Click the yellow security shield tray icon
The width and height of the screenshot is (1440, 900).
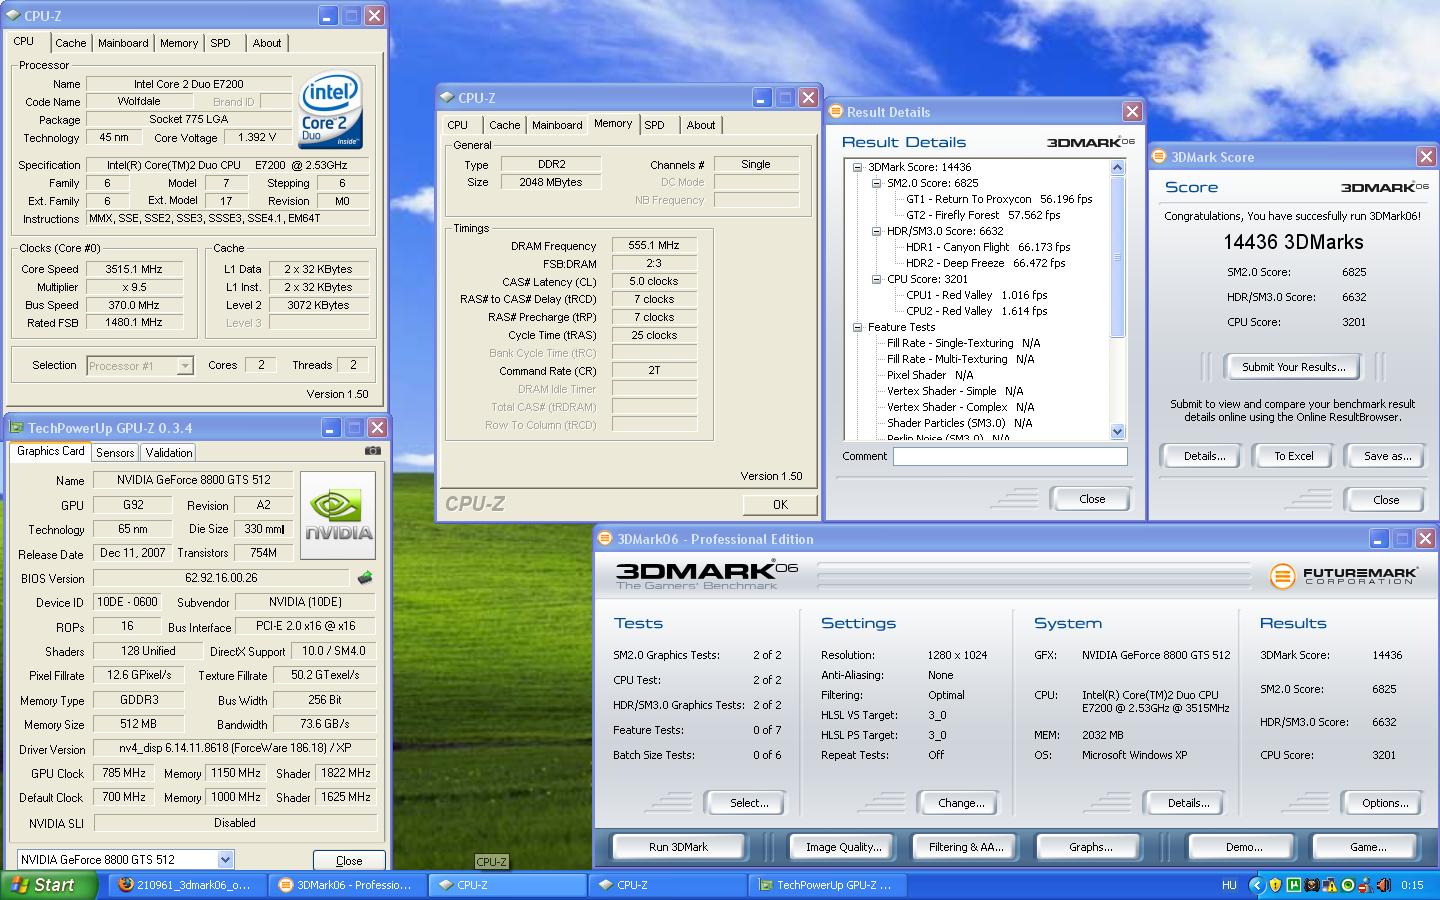click(x=1277, y=885)
